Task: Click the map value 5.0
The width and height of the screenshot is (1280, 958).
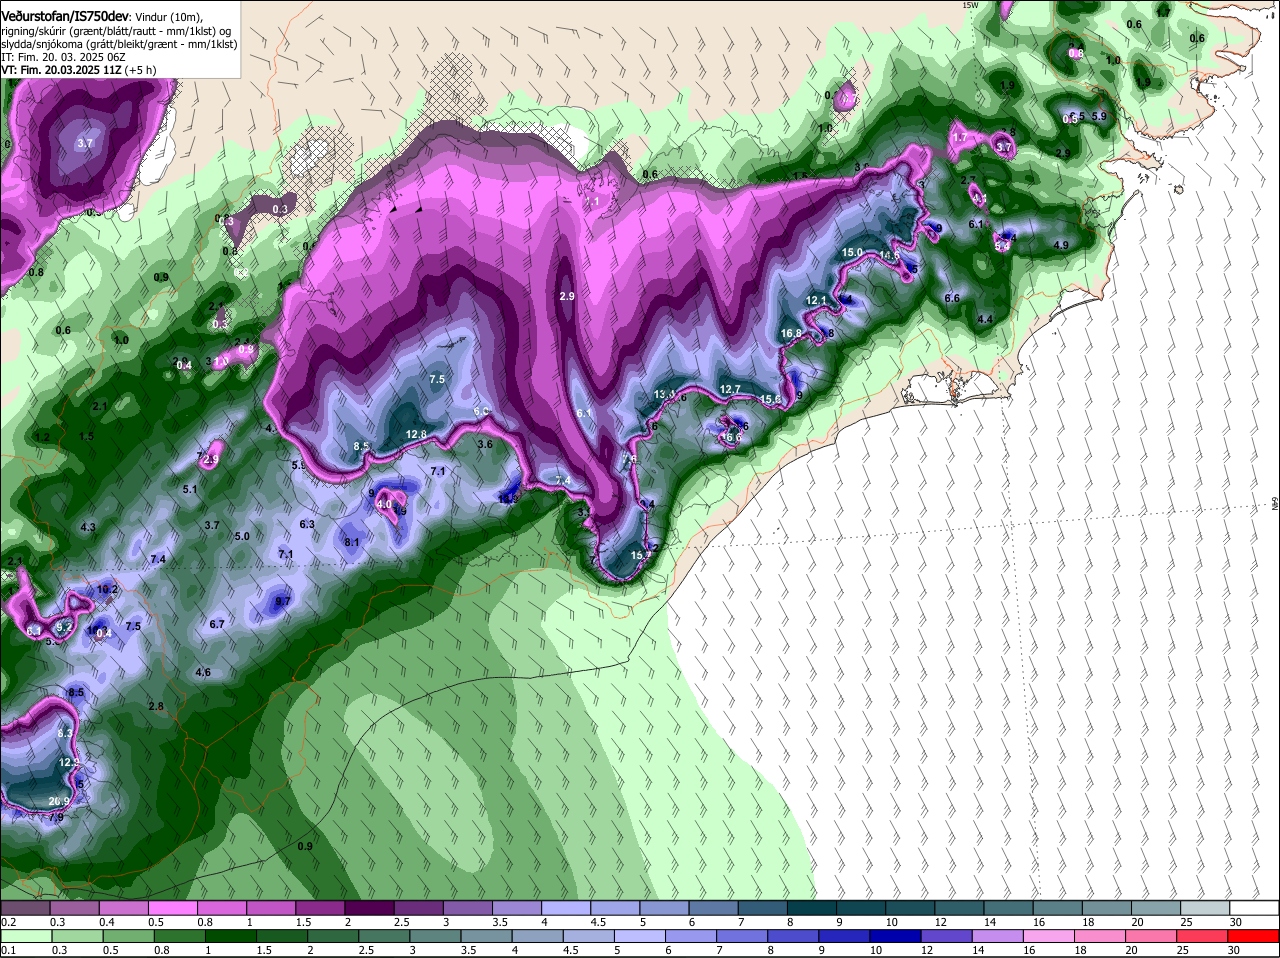Action: (242, 536)
